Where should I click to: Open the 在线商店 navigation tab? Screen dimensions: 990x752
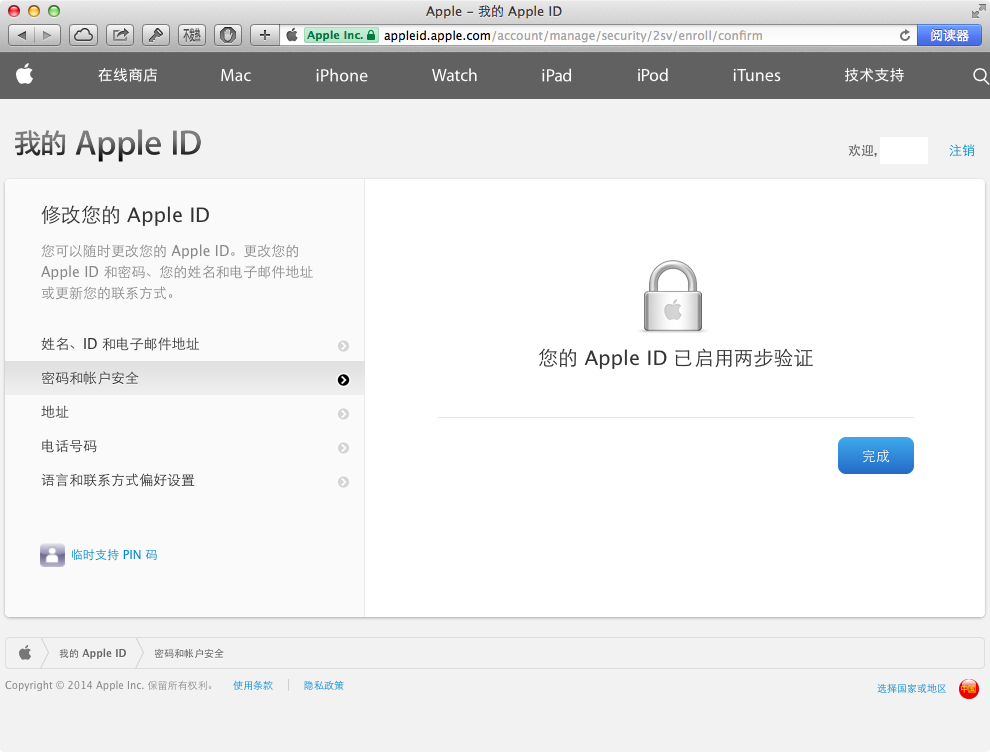128,75
